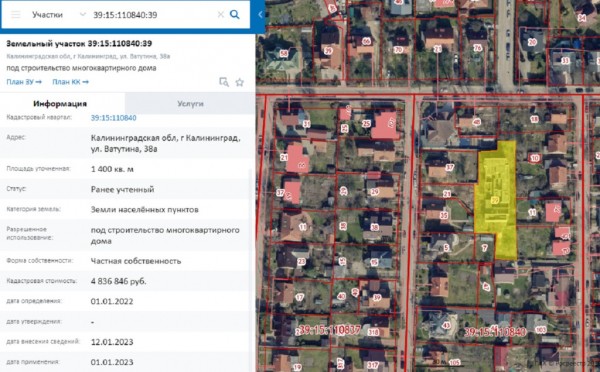Switch to the Информация tab
The height and width of the screenshot is (372, 600).
pos(60,103)
